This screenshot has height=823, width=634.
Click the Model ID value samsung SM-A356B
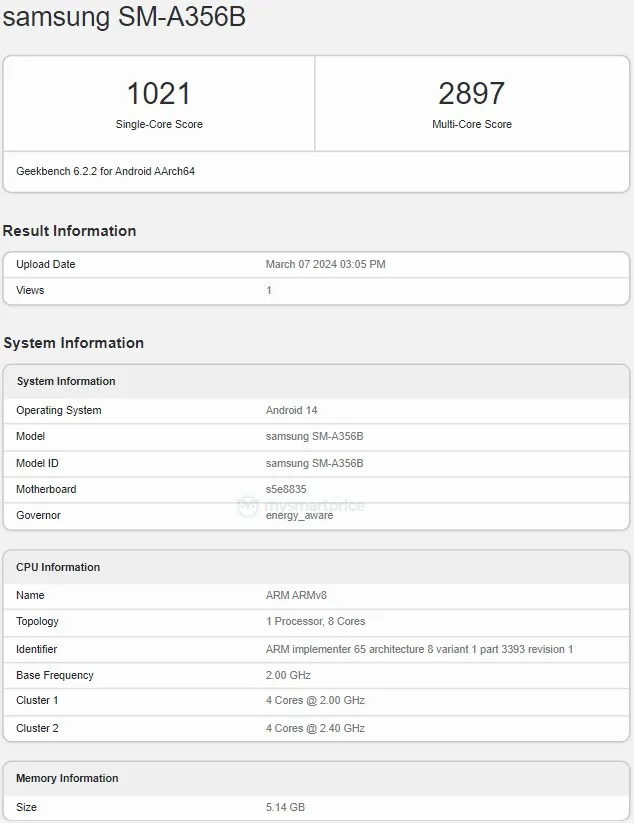click(314, 463)
